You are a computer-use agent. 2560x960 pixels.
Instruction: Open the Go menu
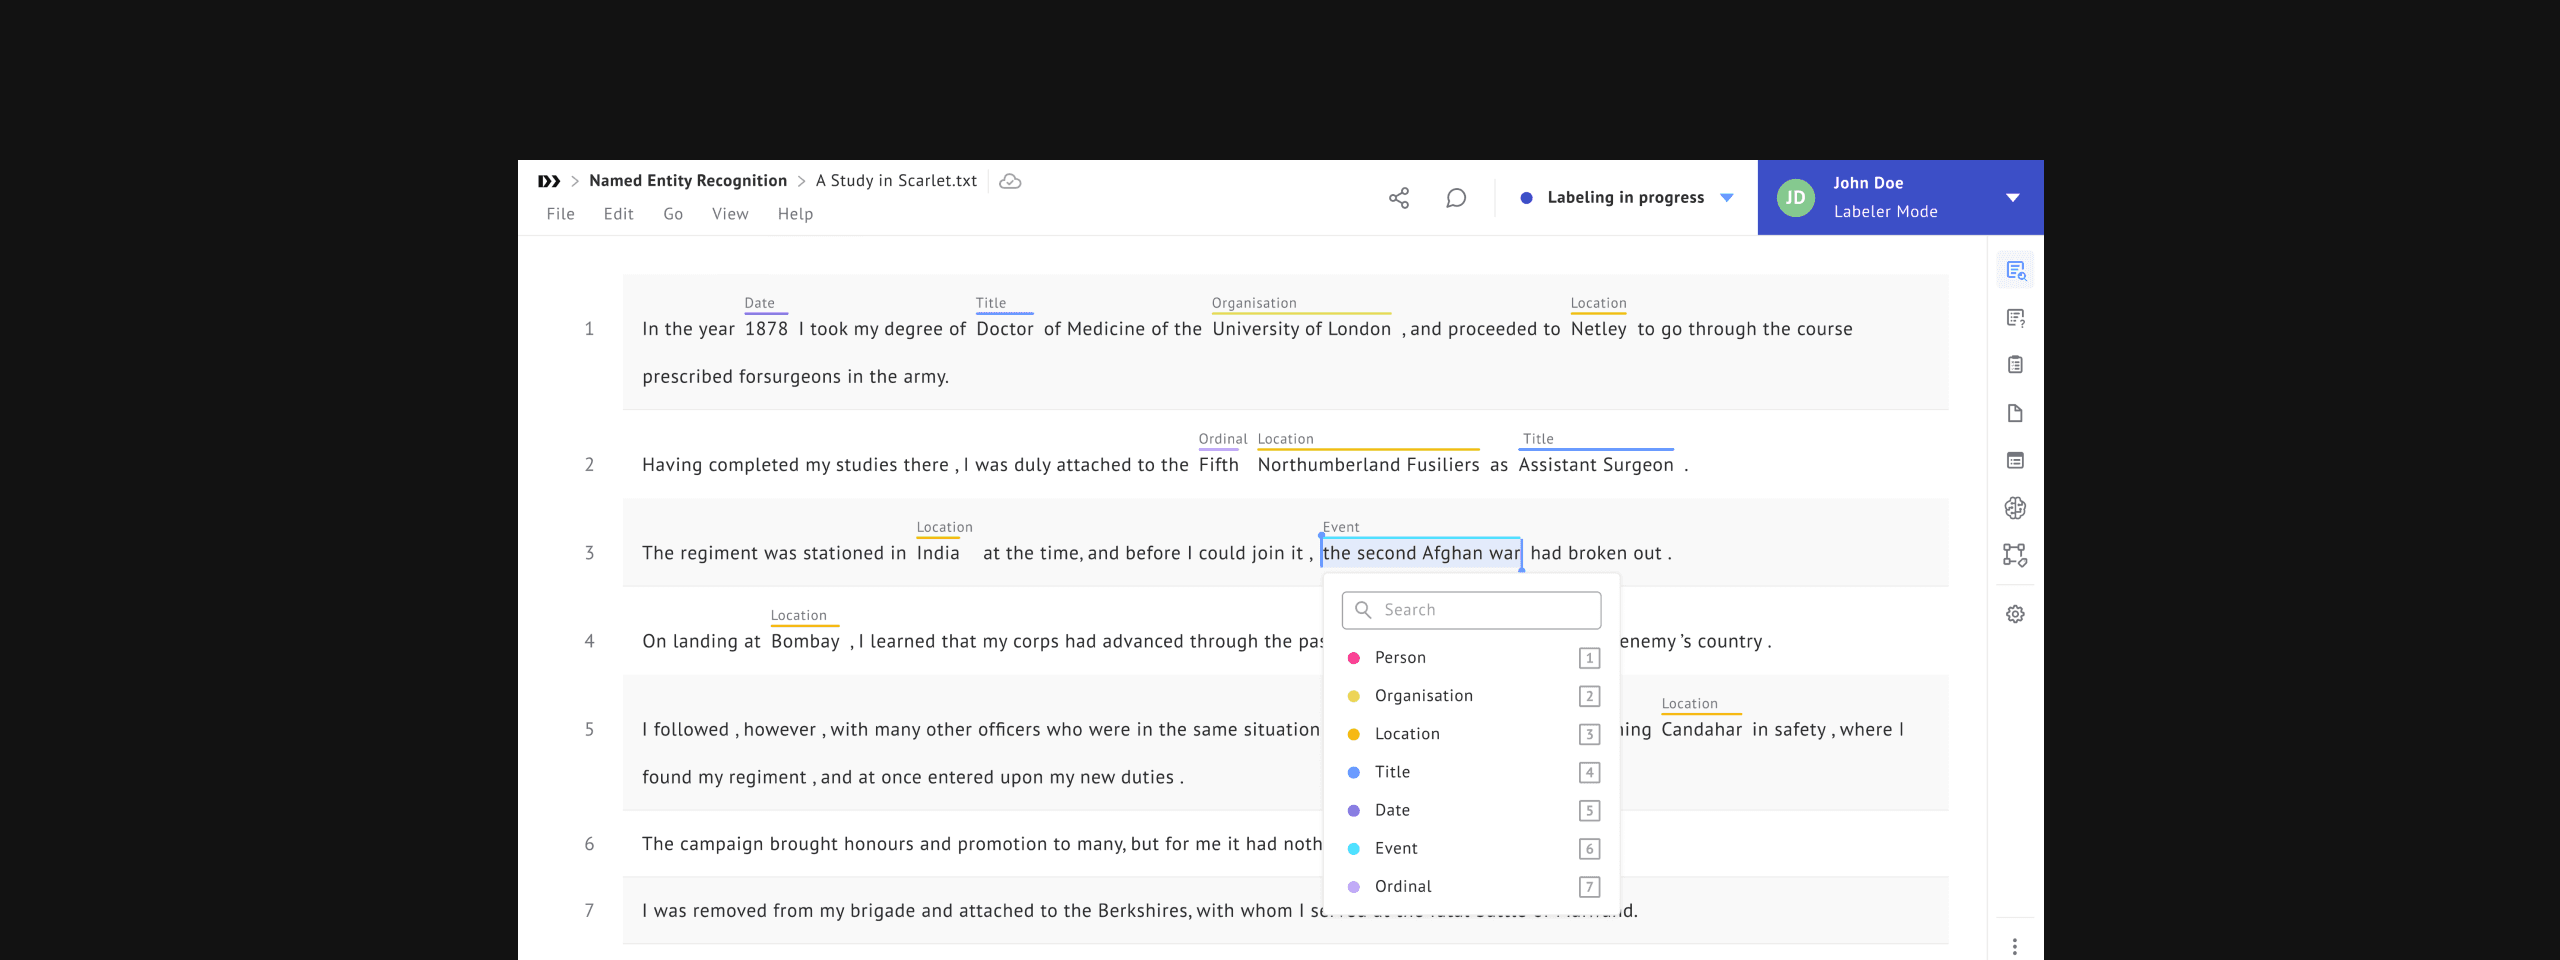point(673,214)
